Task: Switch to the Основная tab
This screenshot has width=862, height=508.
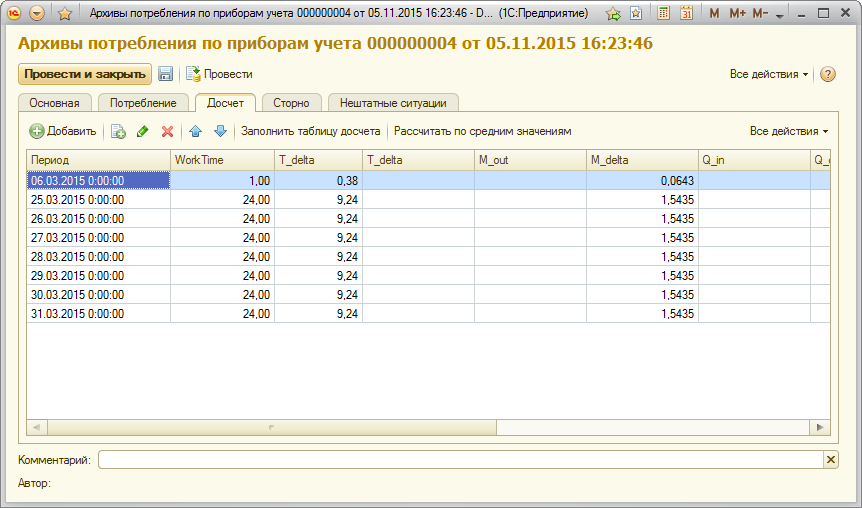Action: tap(54, 103)
